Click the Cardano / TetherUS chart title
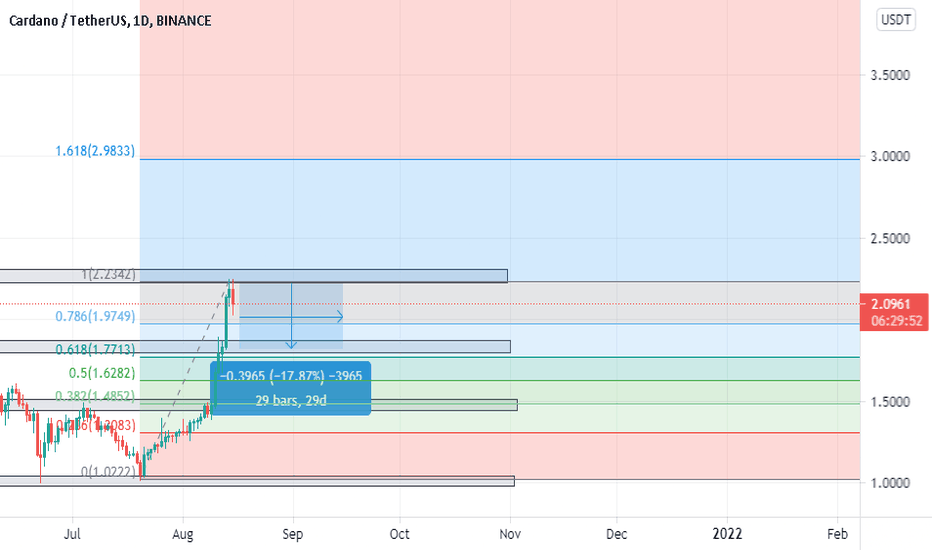 pyautogui.click(x=110, y=21)
